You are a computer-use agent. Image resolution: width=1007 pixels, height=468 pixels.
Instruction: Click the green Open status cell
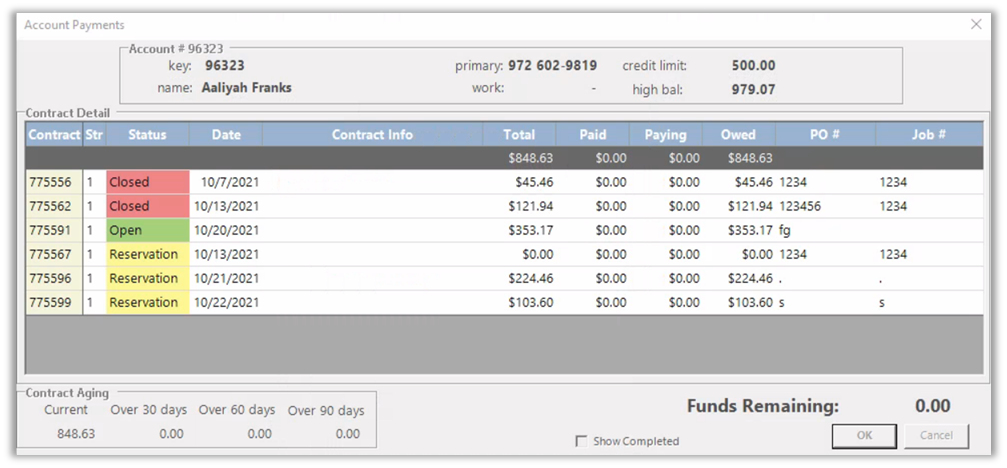pyautogui.click(x=147, y=230)
